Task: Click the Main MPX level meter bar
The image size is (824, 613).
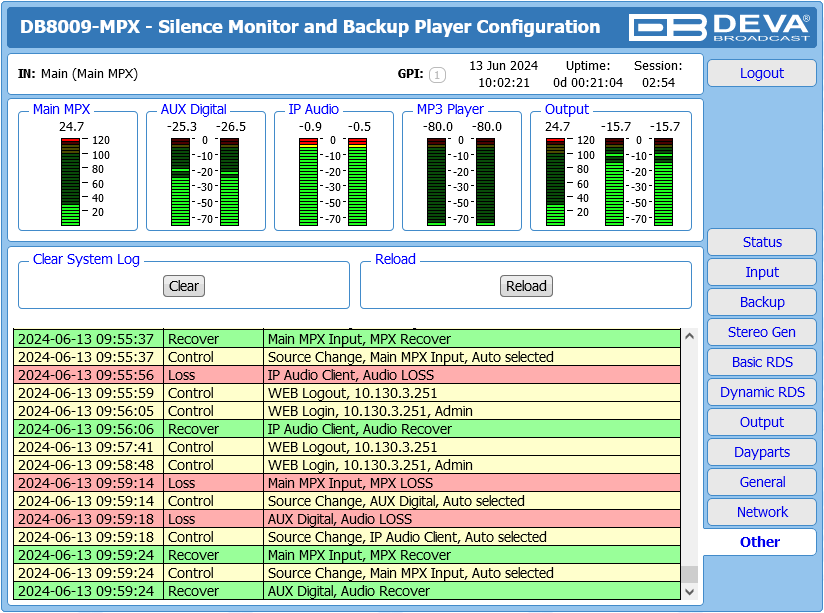Action: pyautogui.click(x=70, y=182)
